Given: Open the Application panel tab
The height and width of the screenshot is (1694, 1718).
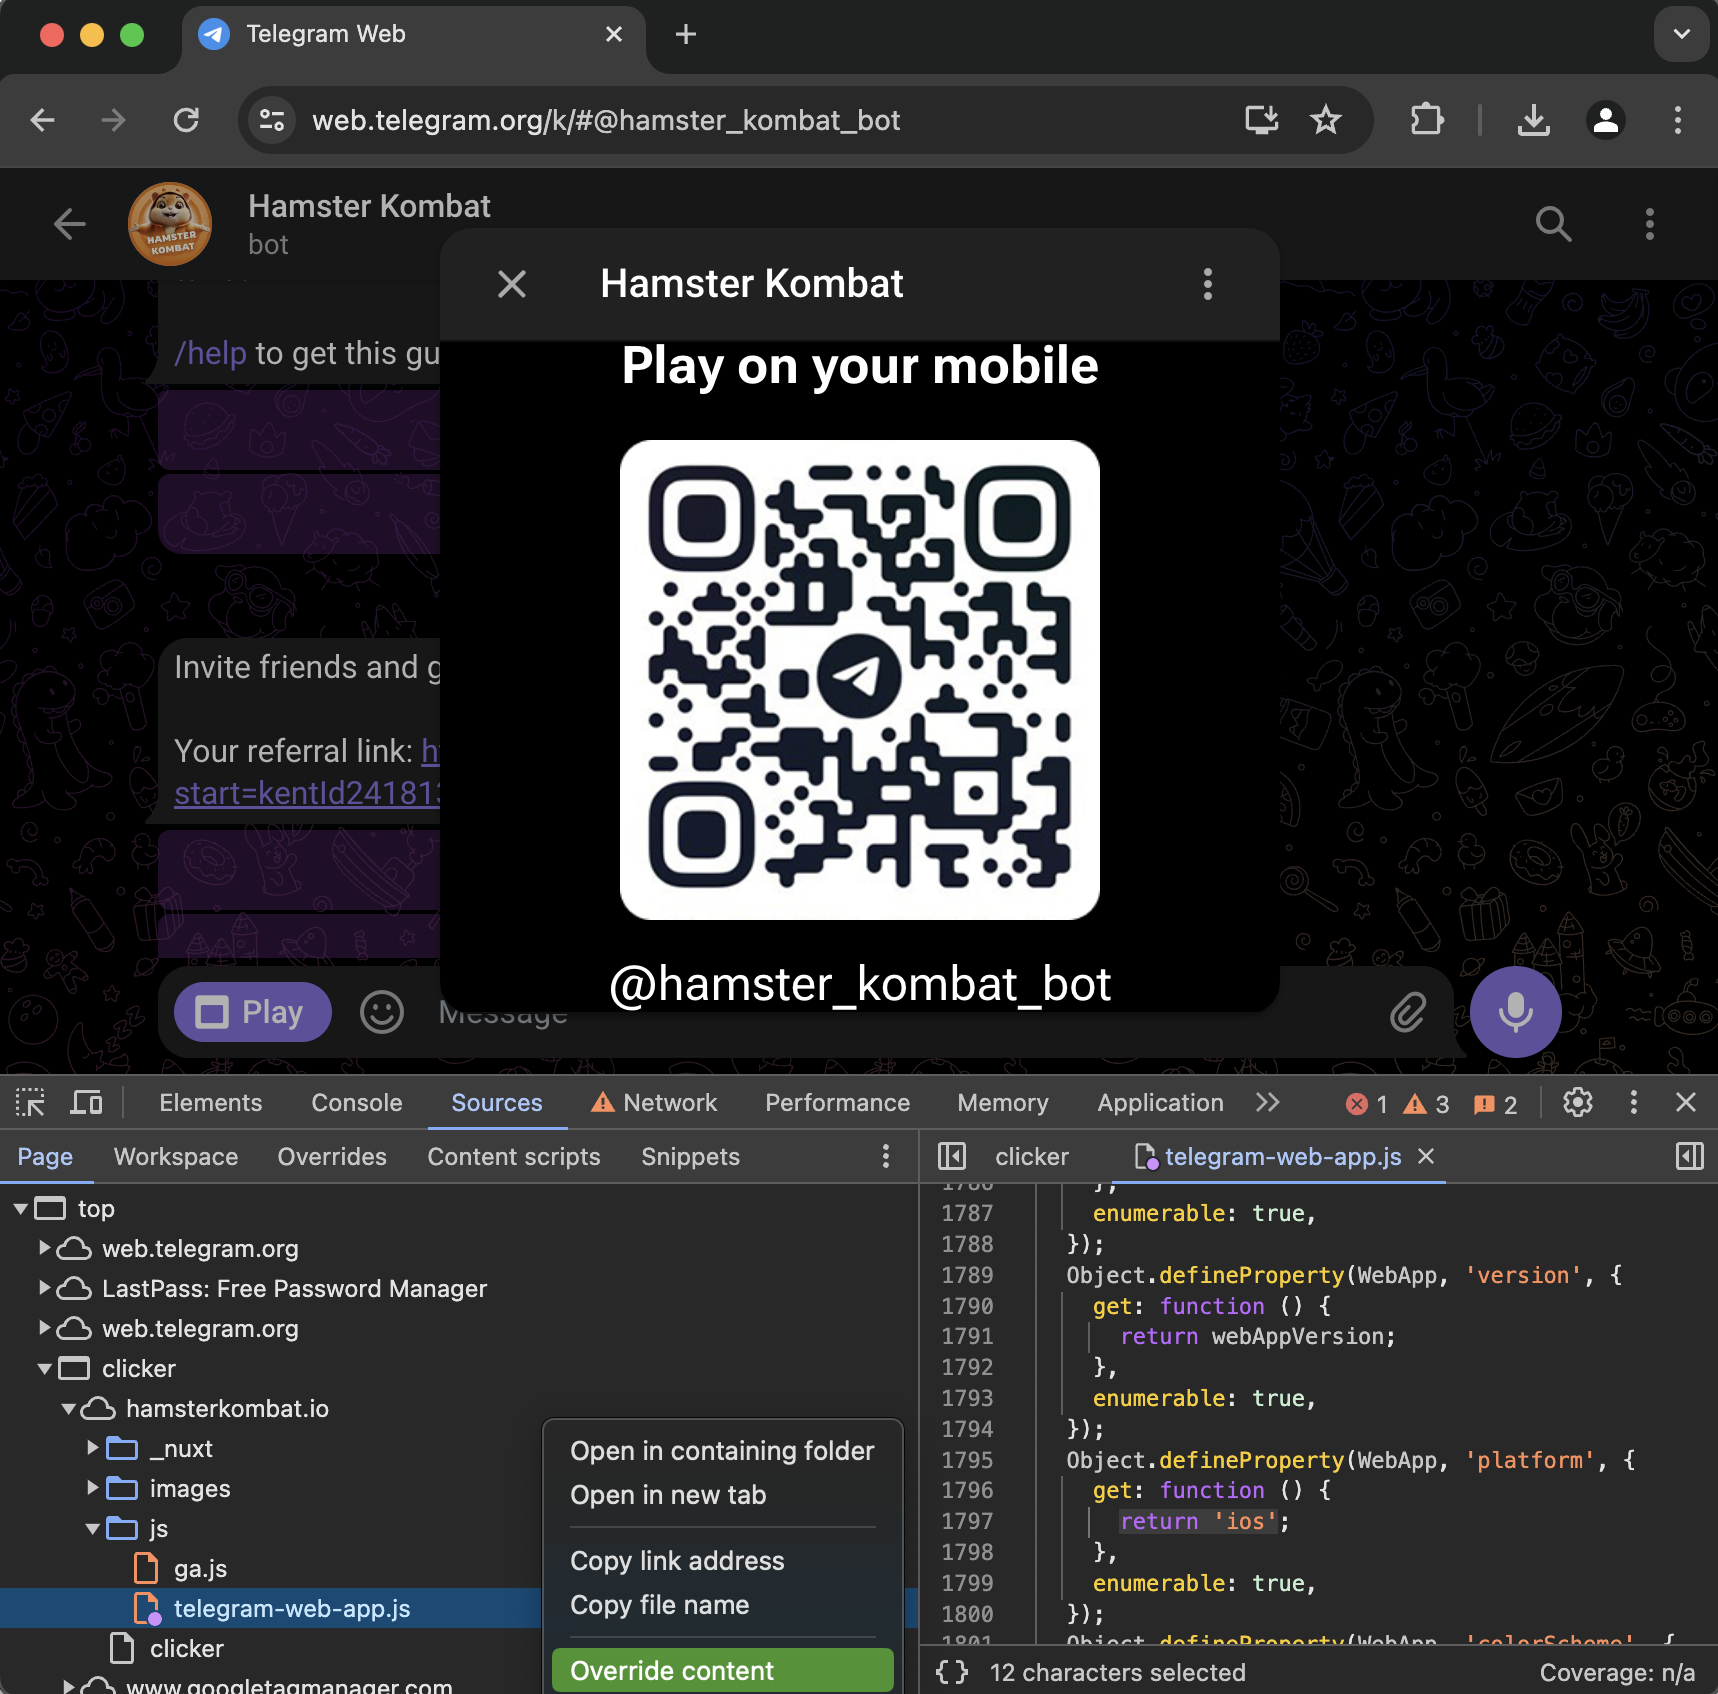Looking at the screenshot, I should [x=1161, y=1103].
